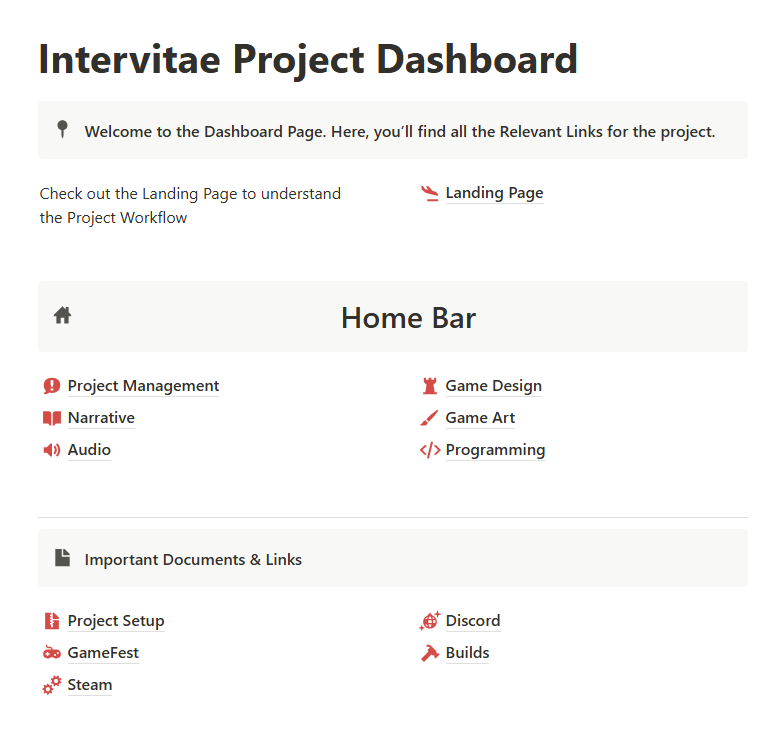Click the speaker icon beside Audio
Image resolution: width=760 pixels, height=737 pixels.
tap(52, 450)
